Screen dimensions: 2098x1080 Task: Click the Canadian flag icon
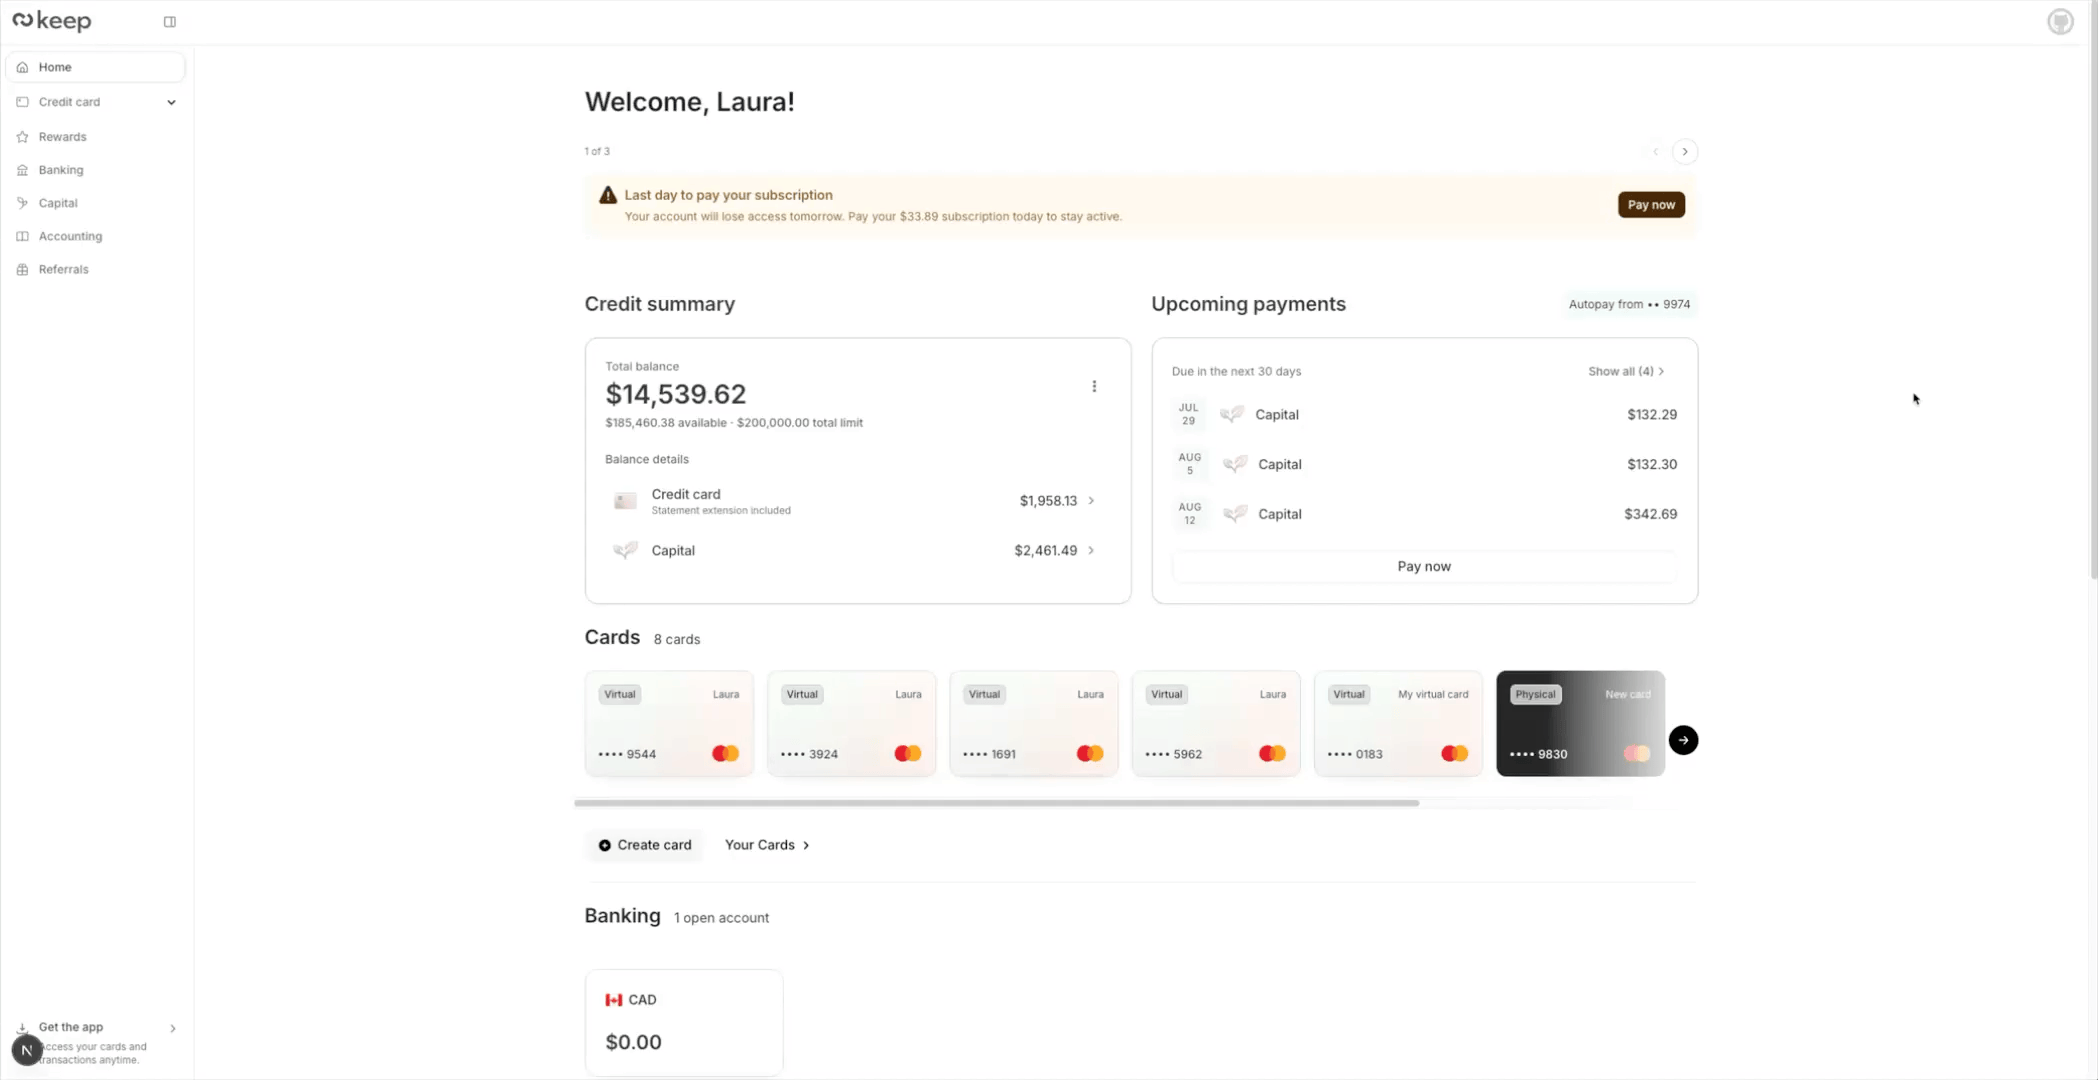(614, 1000)
